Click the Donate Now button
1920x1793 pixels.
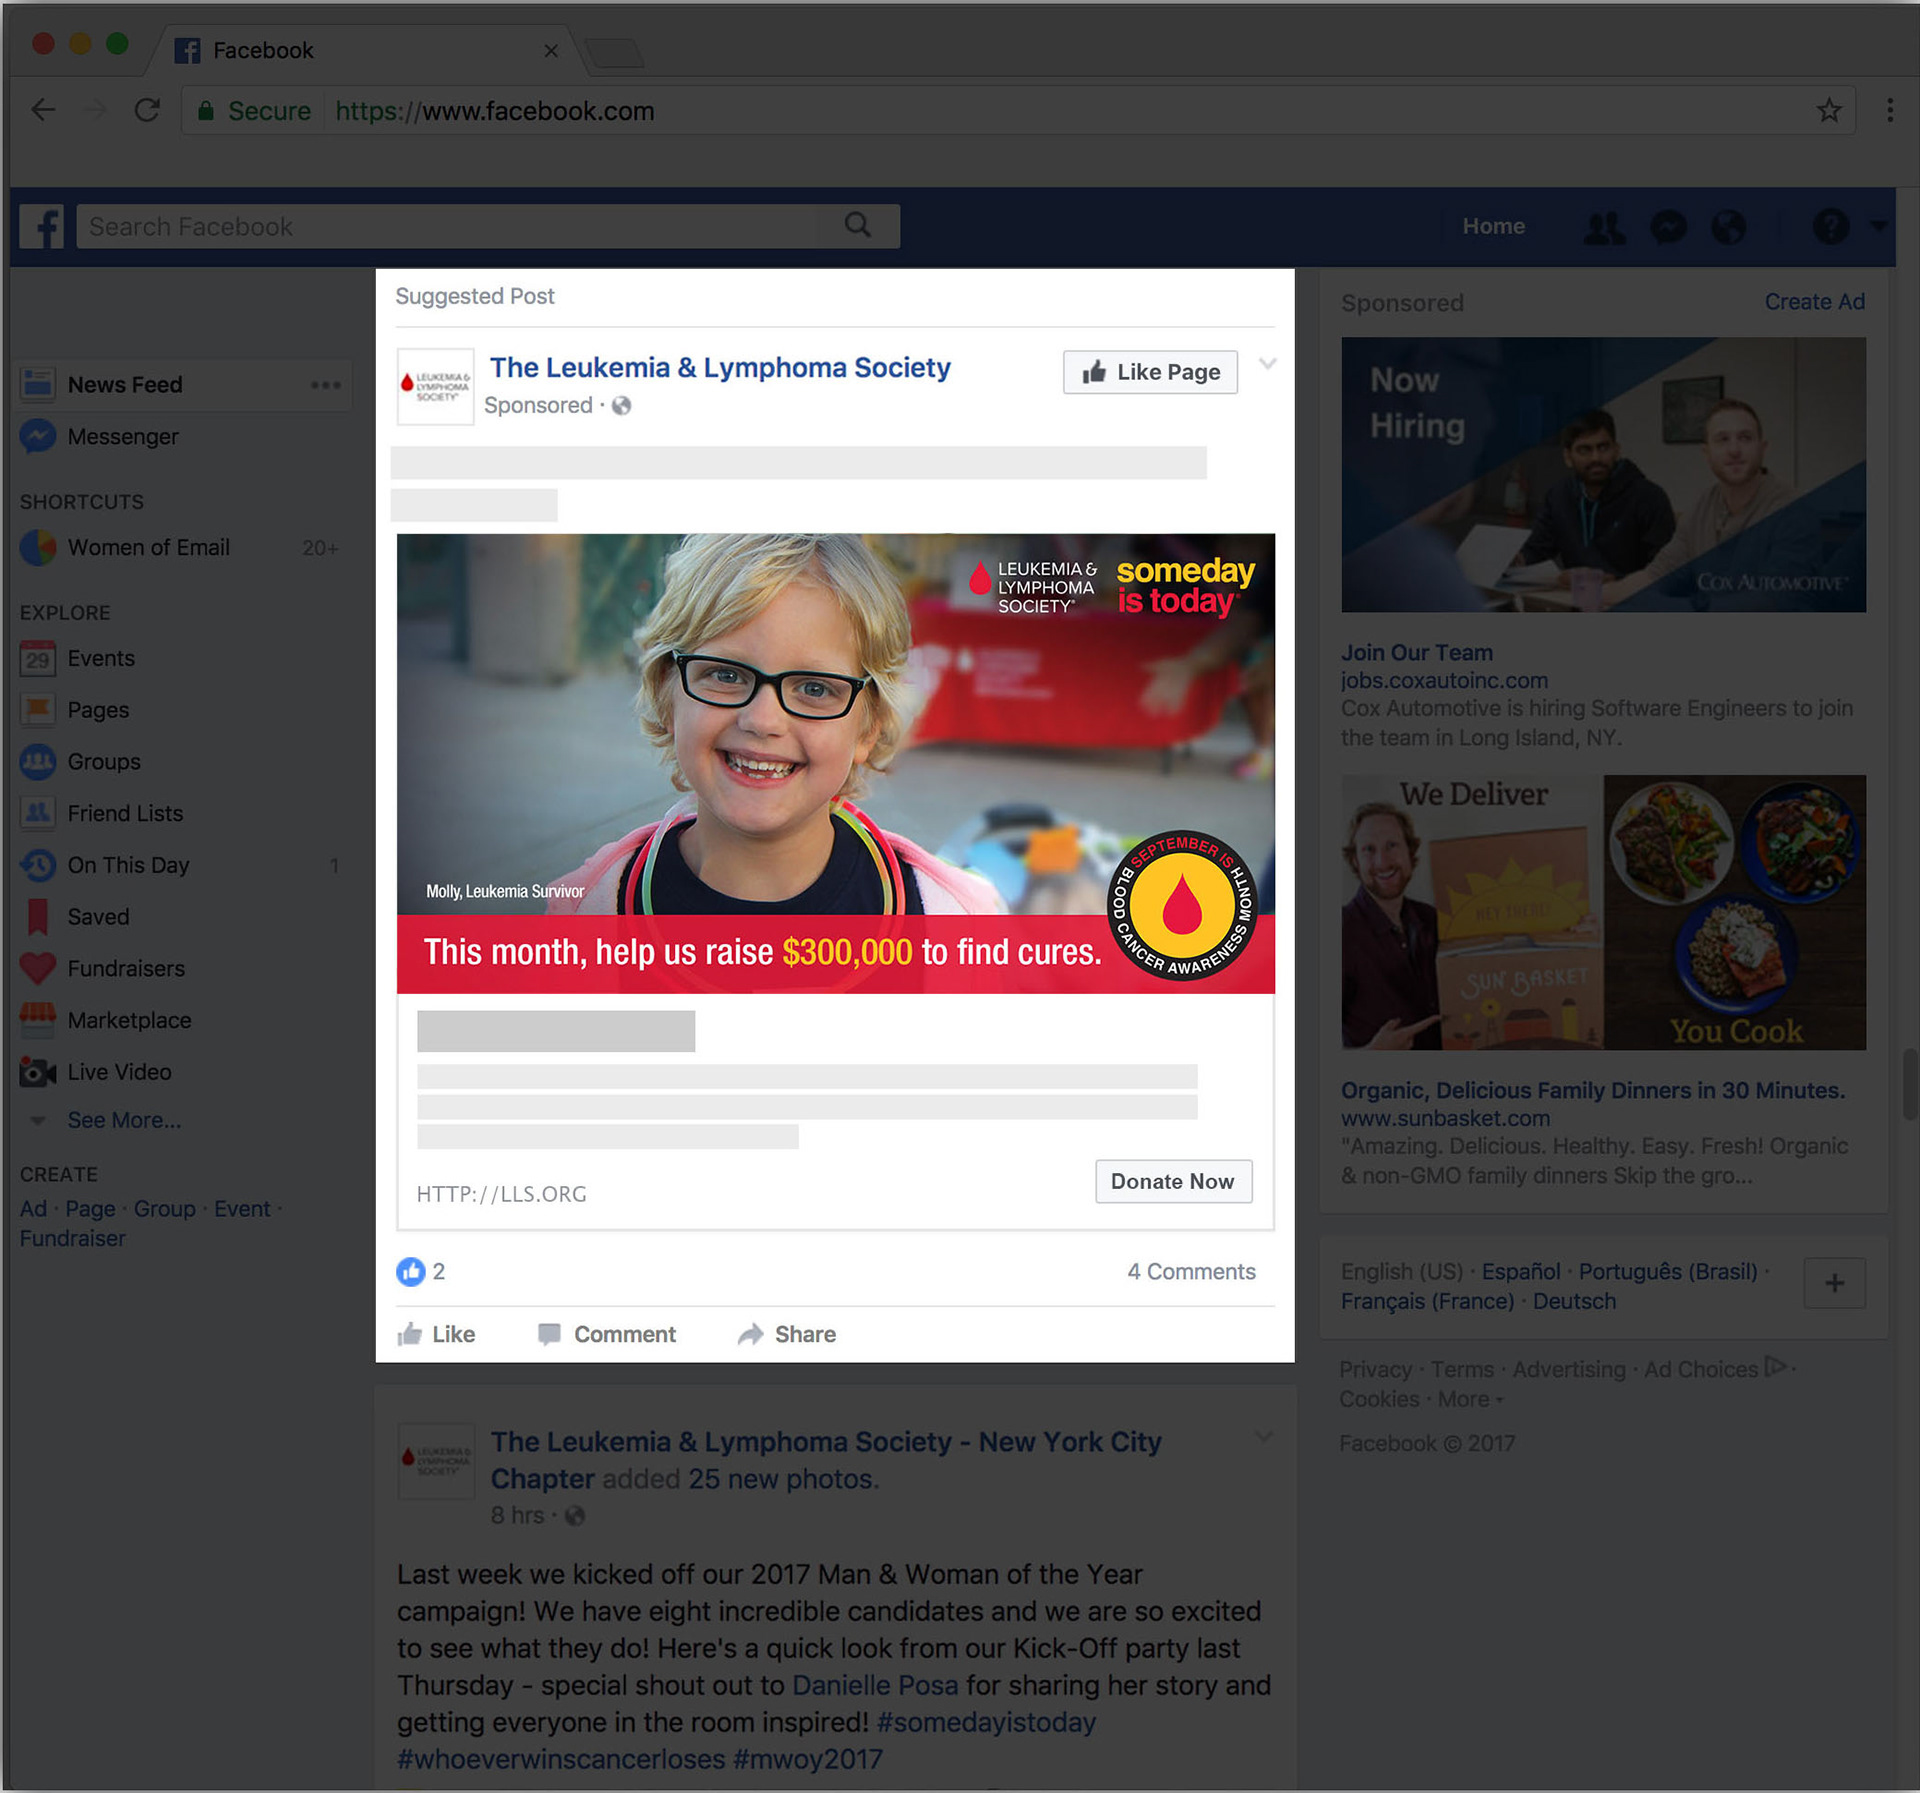(1172, 1181)
